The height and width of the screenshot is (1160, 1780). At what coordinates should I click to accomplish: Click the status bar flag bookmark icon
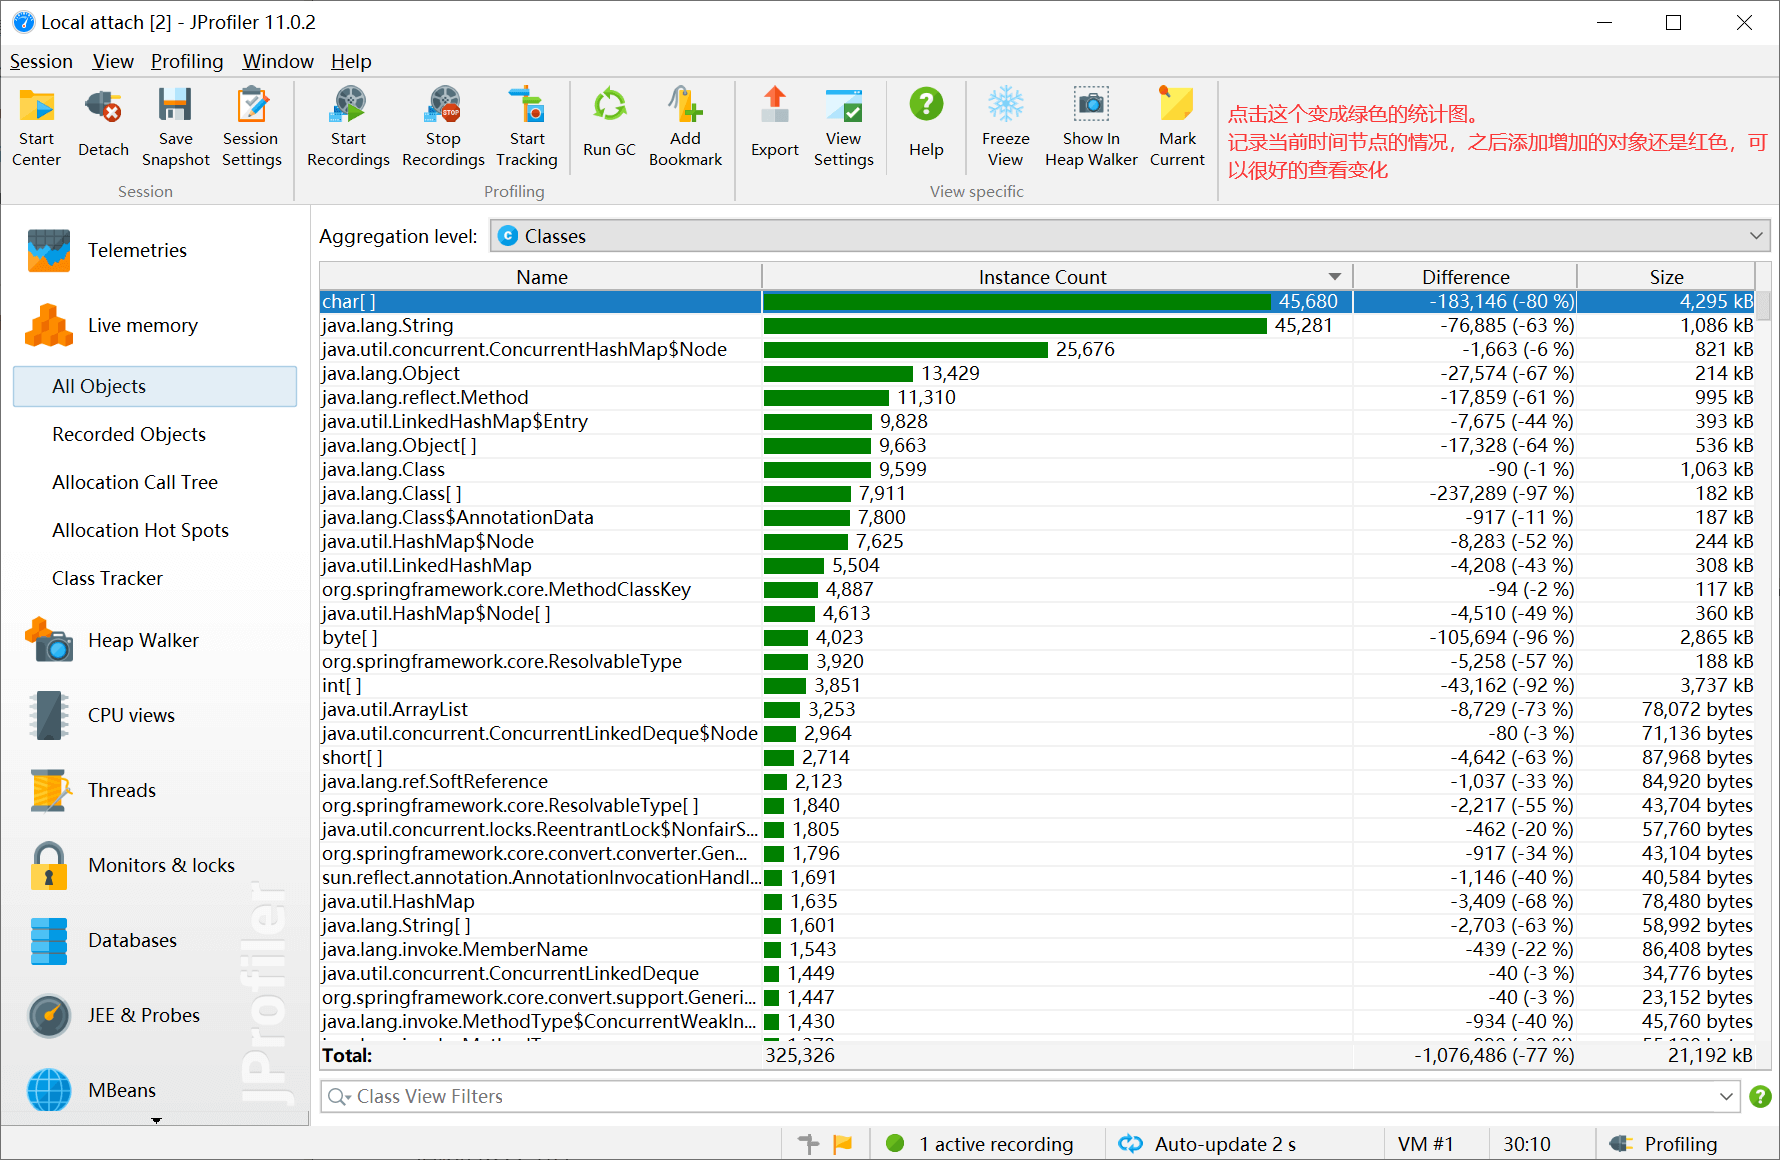coord(843,1144)
